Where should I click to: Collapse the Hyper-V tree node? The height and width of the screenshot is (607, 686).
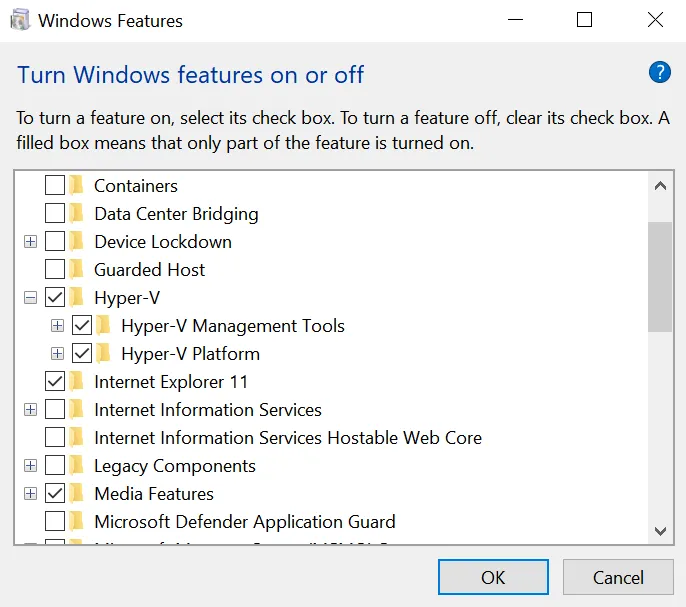(x=30, y=298)
